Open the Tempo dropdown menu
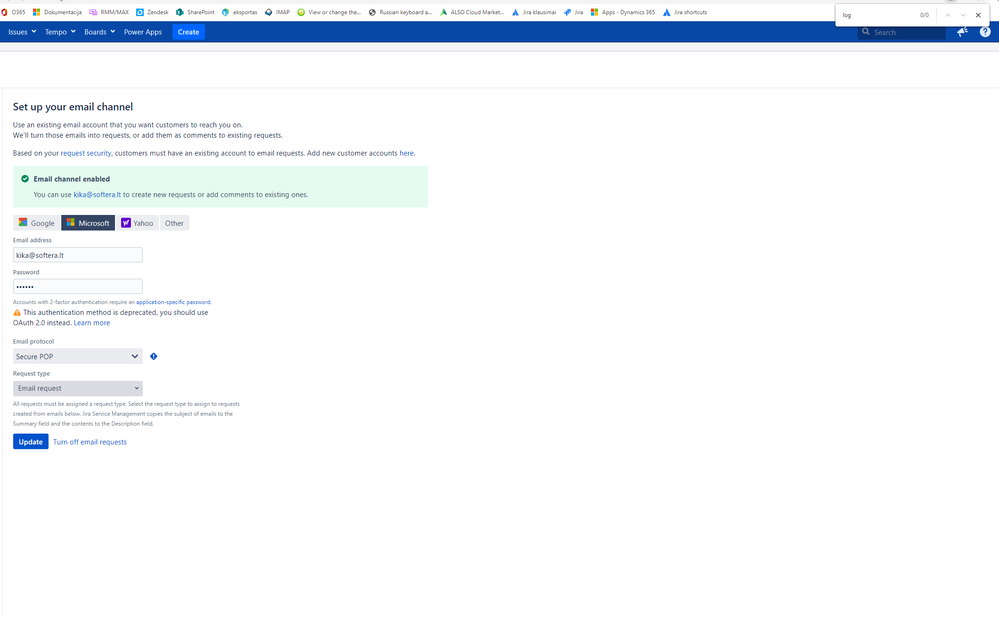The height and width of the screenshot is (617, 999). (x=60, y=32)
